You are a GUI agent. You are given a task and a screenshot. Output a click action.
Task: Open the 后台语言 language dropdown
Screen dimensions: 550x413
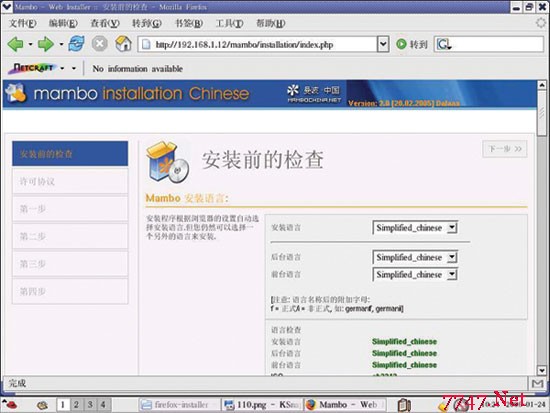(415, 257)
